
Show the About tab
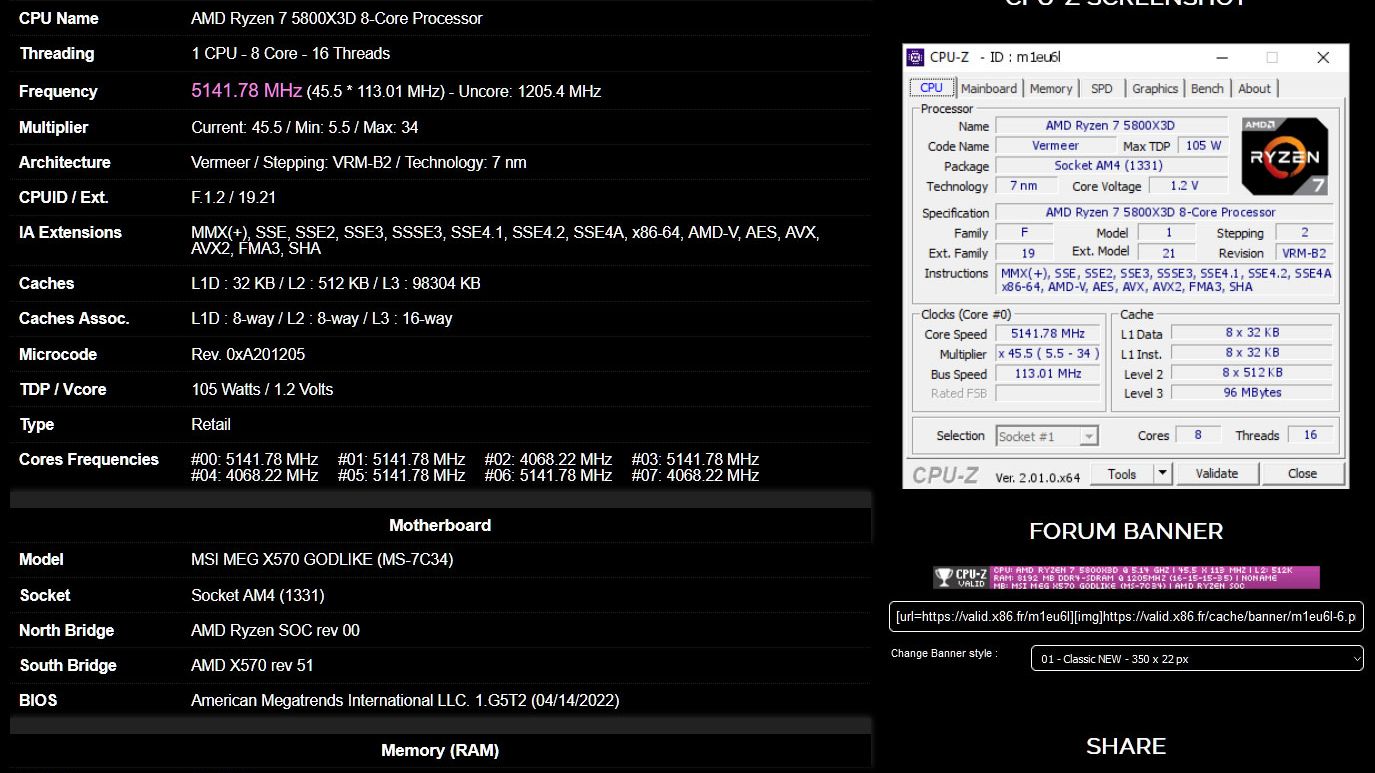pos(1254,89)
